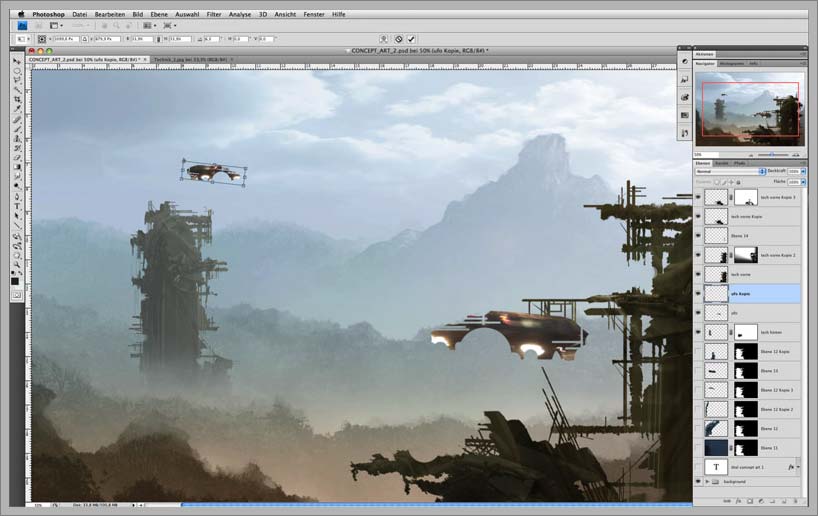This screenshot has width=818, height=516.
Task: Select the Polygonal Lasso tool
Action: point(17,80)
